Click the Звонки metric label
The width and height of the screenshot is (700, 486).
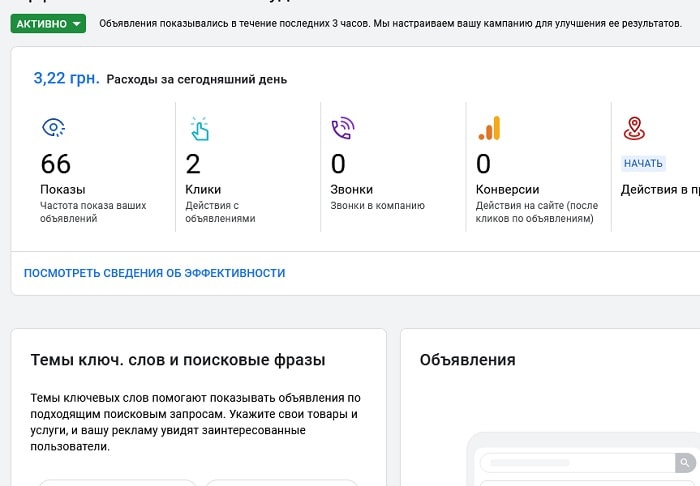(351, 189)
